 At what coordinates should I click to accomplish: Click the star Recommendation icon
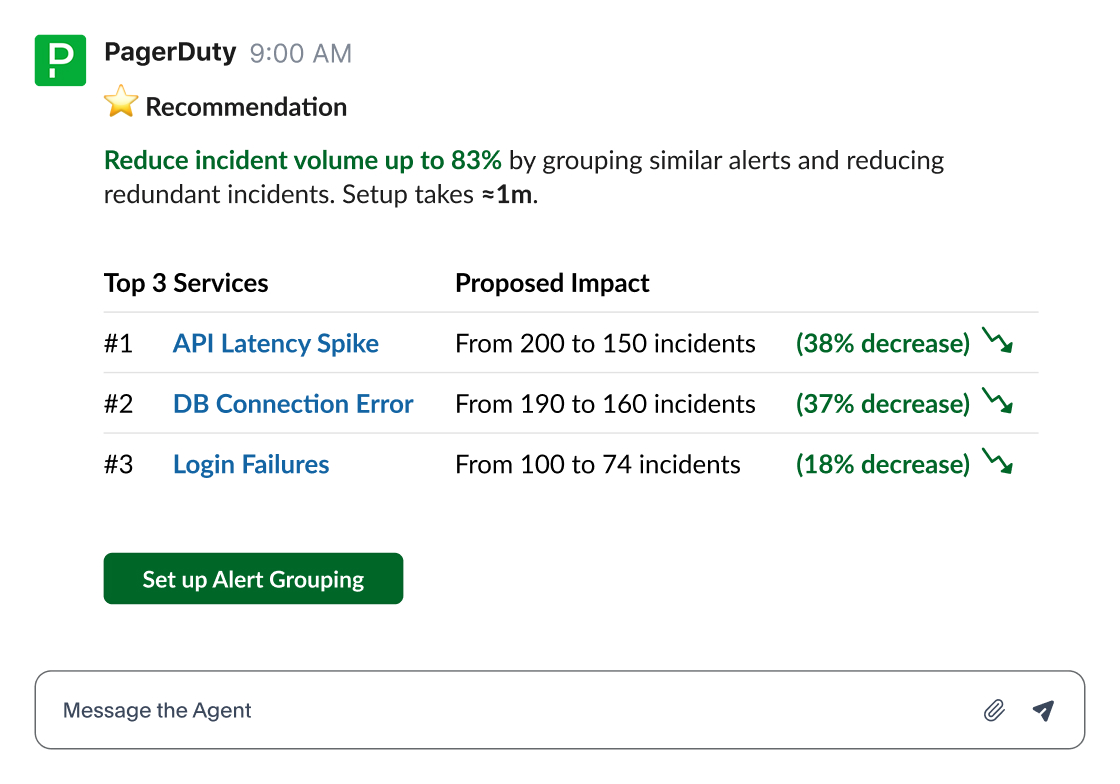(x=121, y=101)
